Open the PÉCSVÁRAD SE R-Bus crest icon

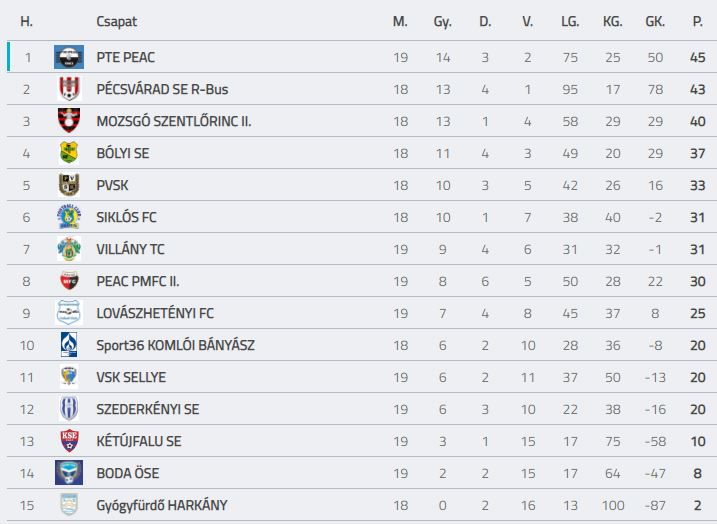[x=69, y=89]
